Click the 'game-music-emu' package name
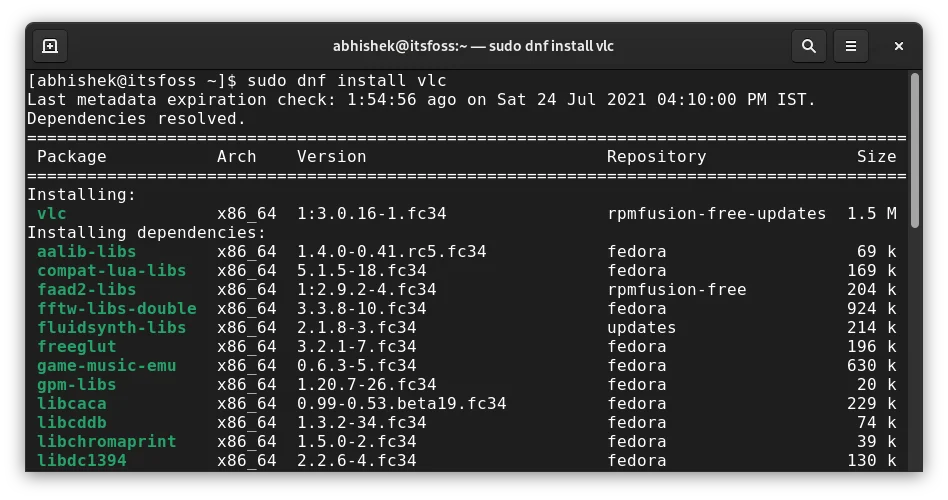 tap(106, 366)
